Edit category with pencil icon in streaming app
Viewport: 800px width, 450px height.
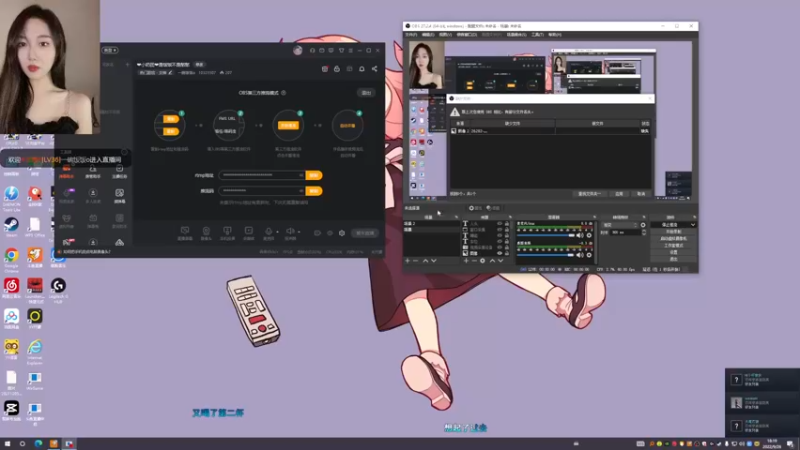170,72
